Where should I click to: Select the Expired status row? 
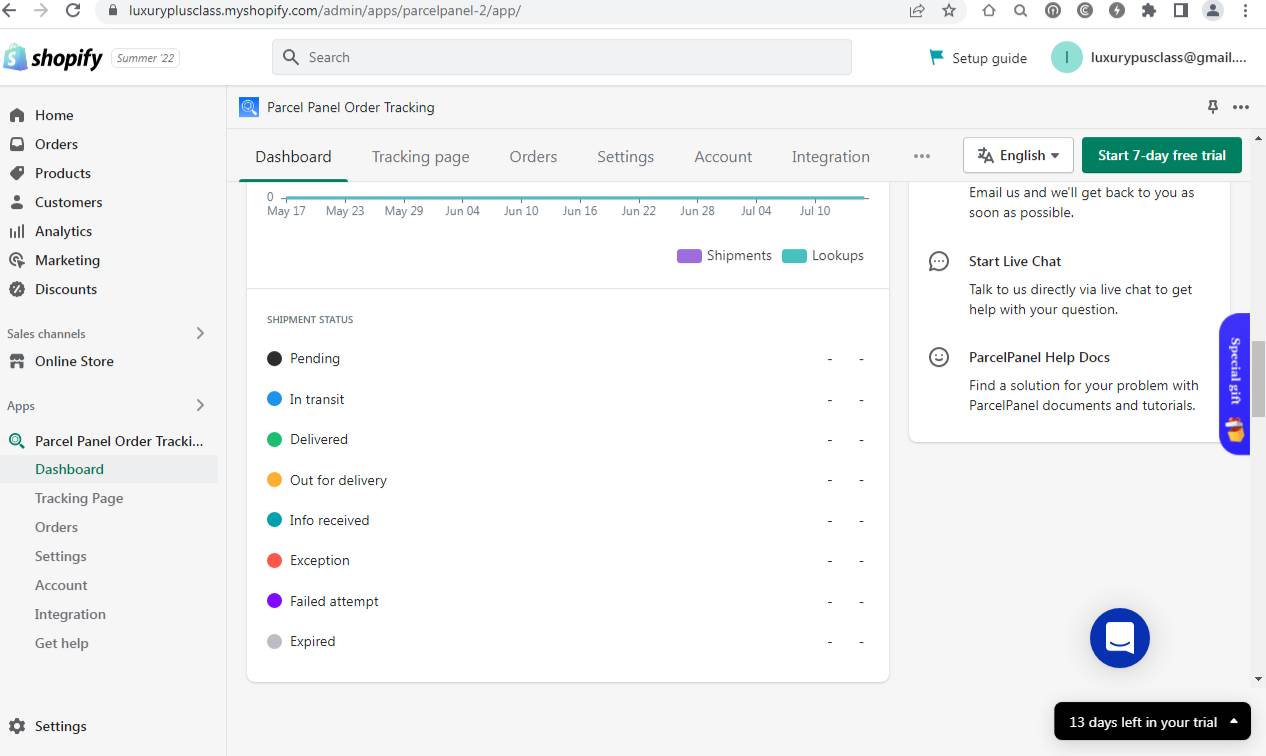(567, 641)
